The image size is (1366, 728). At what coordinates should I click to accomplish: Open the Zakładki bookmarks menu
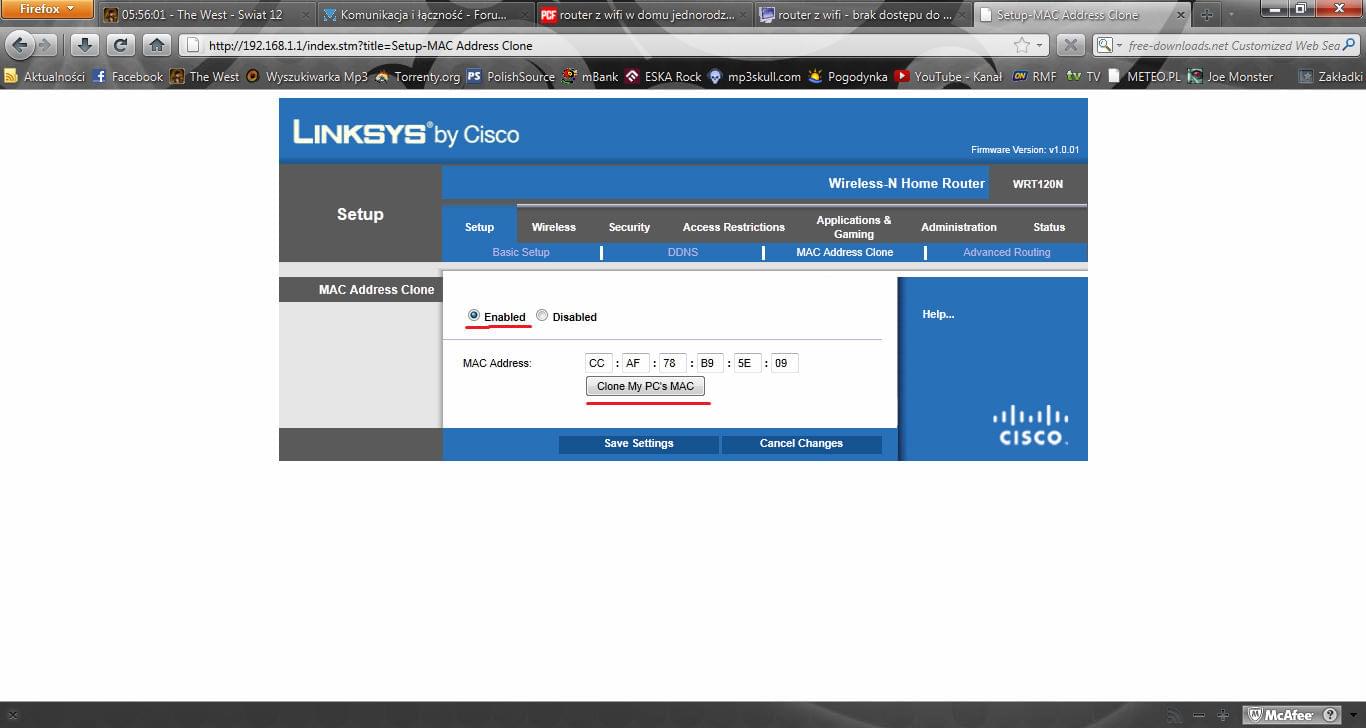[x=1330, y=76]
